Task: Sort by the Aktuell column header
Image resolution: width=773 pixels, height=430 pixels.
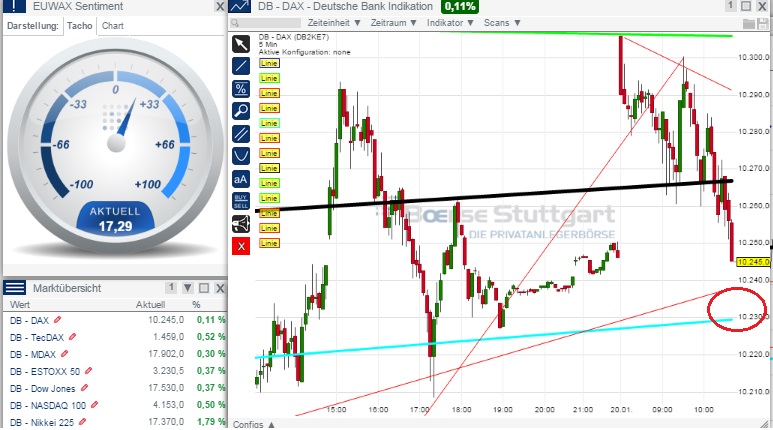Action: click(150, 305)
